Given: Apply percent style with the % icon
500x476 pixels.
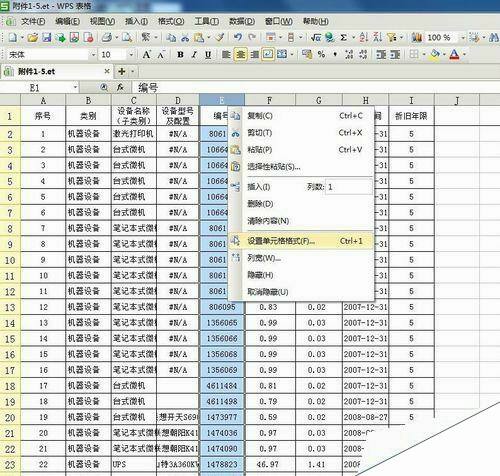Looking at the screenshot, I should 321,55.
